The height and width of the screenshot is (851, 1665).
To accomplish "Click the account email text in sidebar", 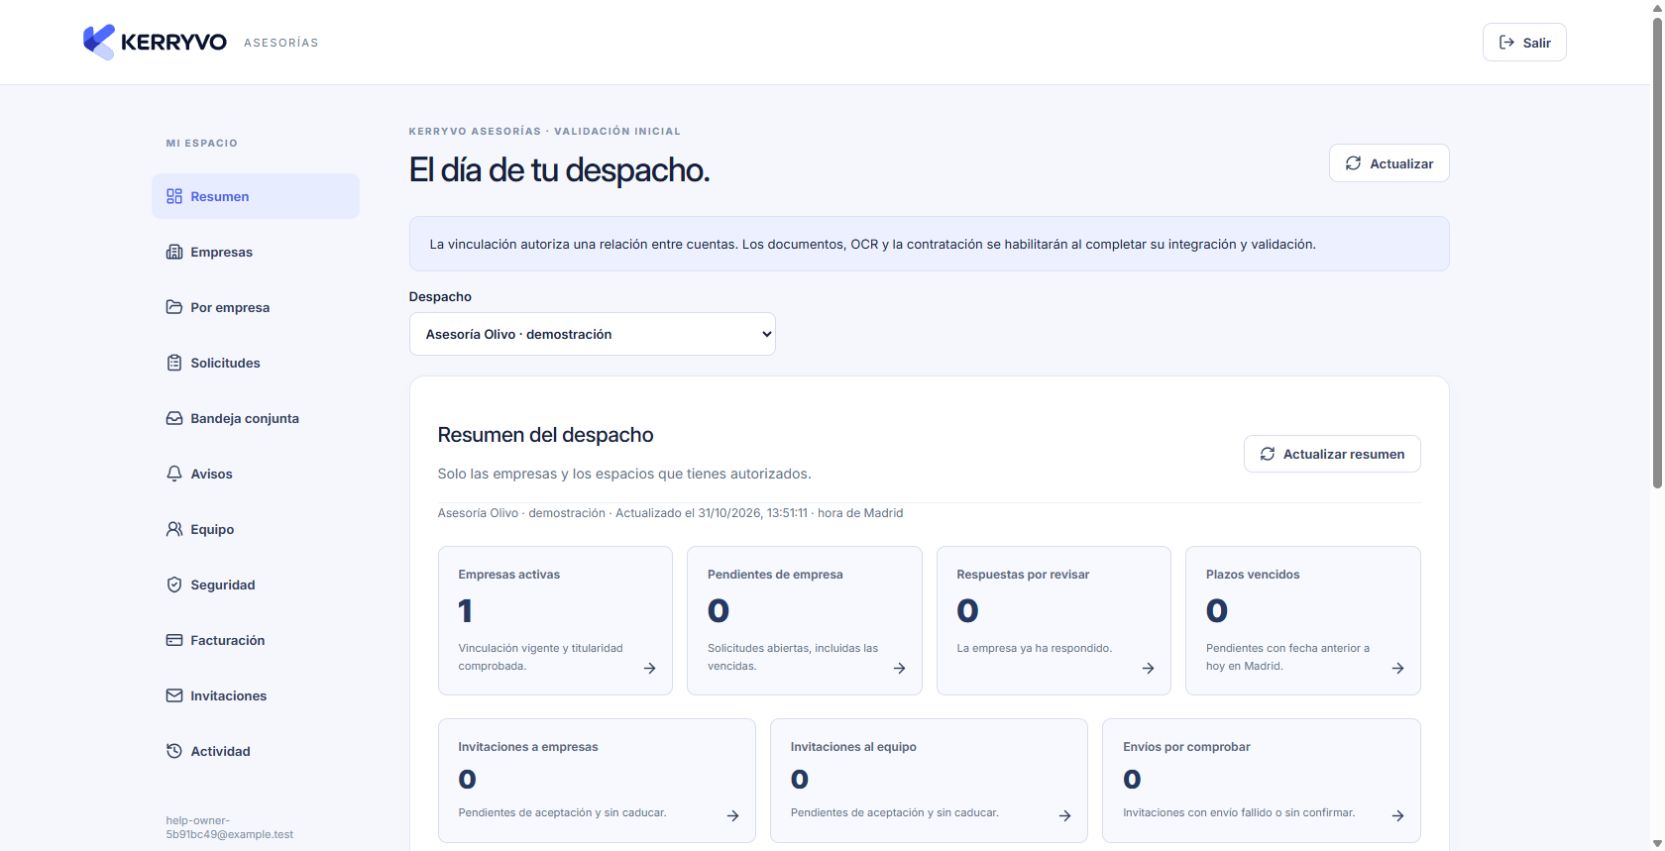I will (229, 827).
